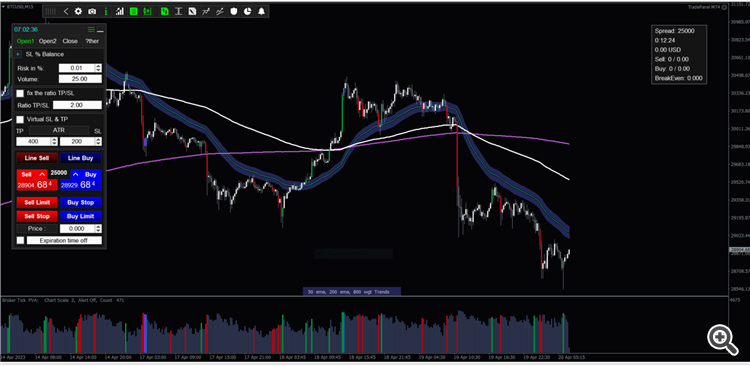Click the 50 ema, 200 ema Trends label

352,291
